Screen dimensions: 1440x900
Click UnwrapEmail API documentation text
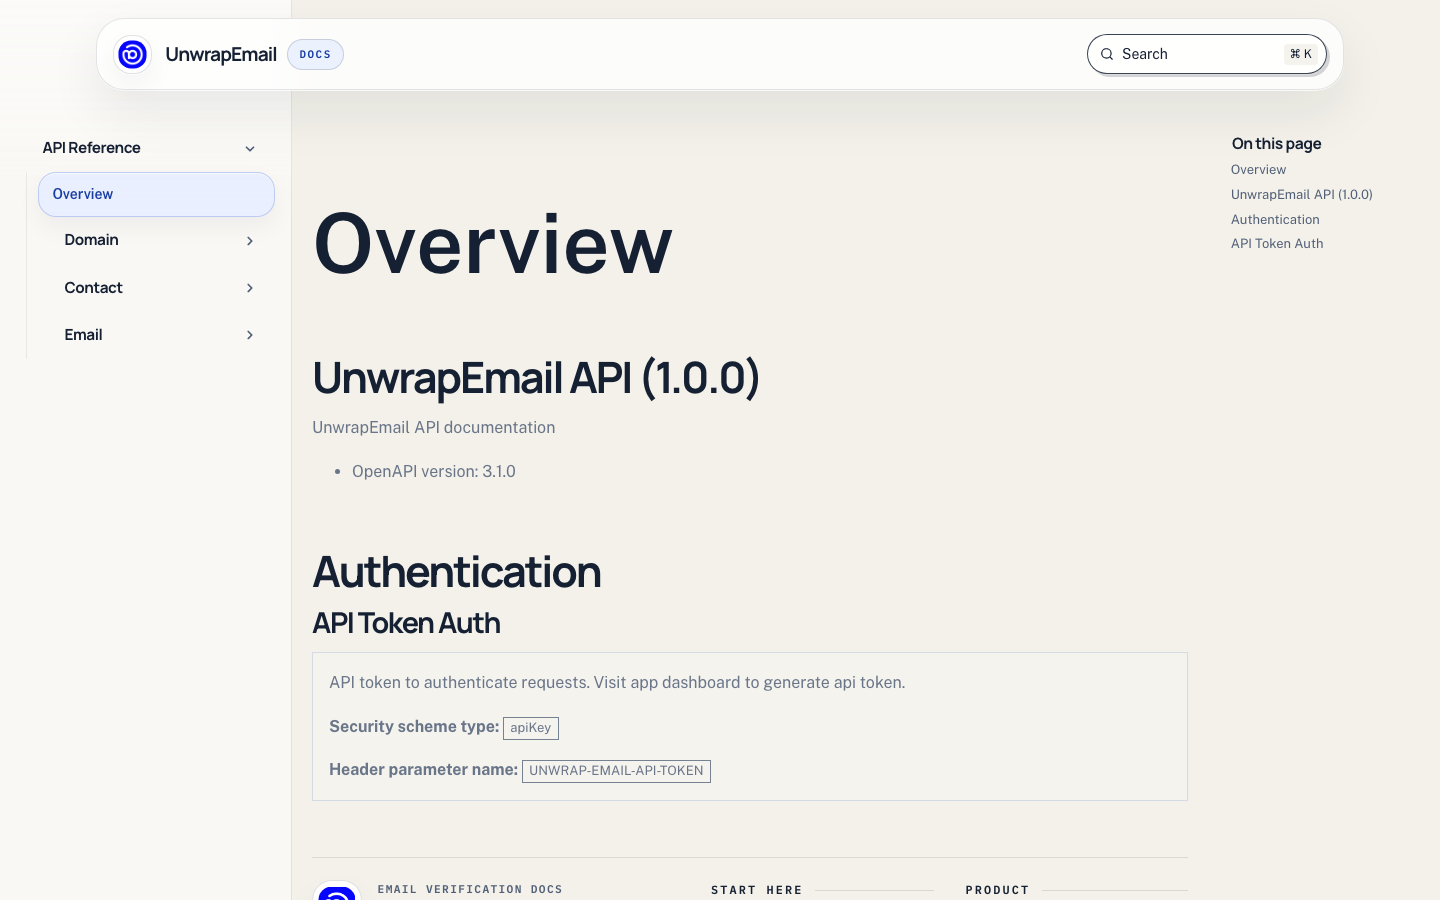point(434,428)
